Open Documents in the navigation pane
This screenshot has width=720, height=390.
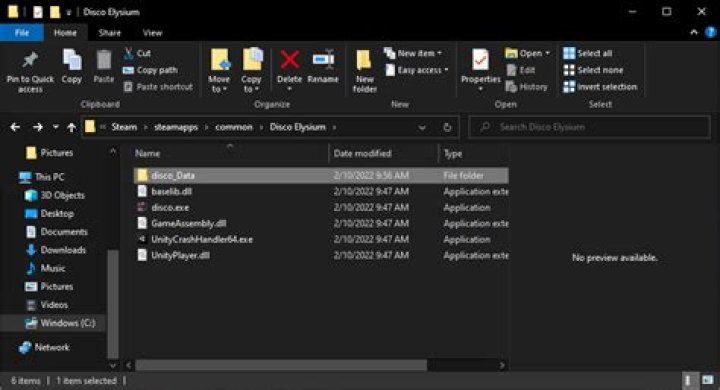pyautogui.click(x=56, y=232)
